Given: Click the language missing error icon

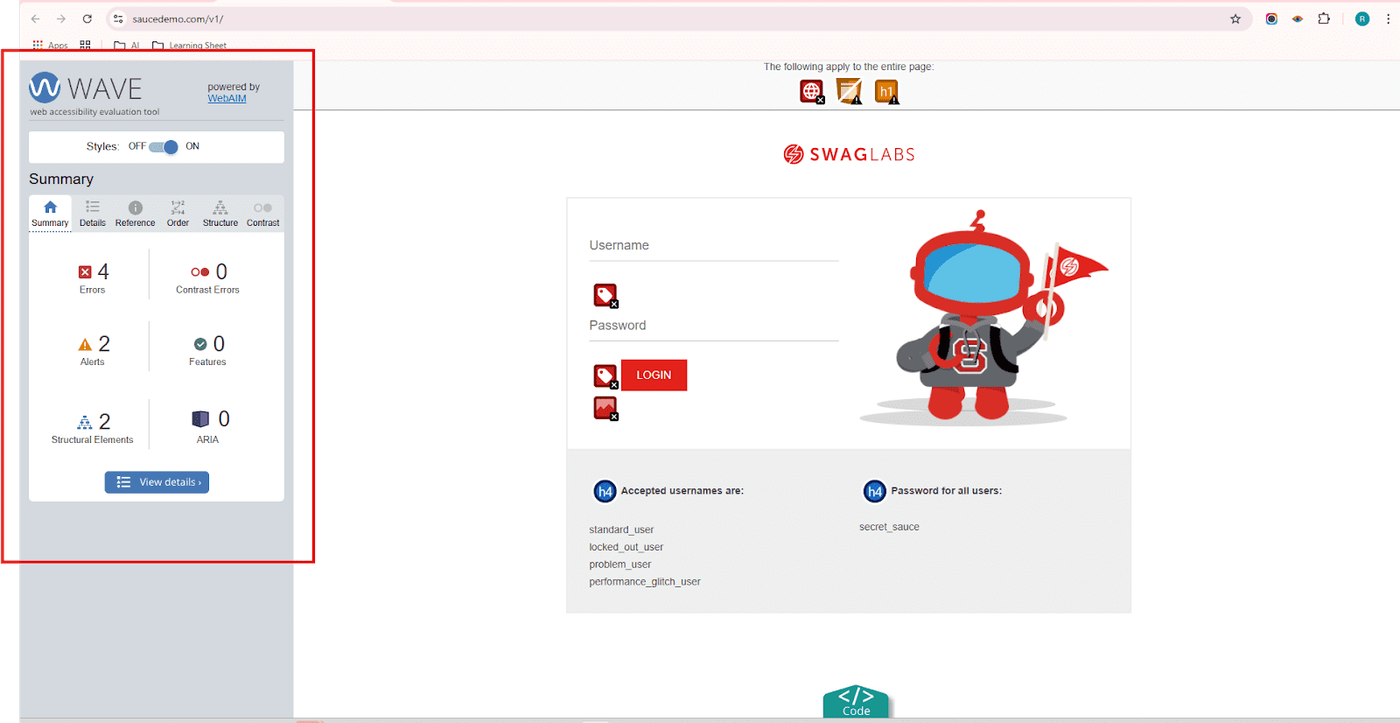Looking at the screenshot, I should click(x=812, y=92).
